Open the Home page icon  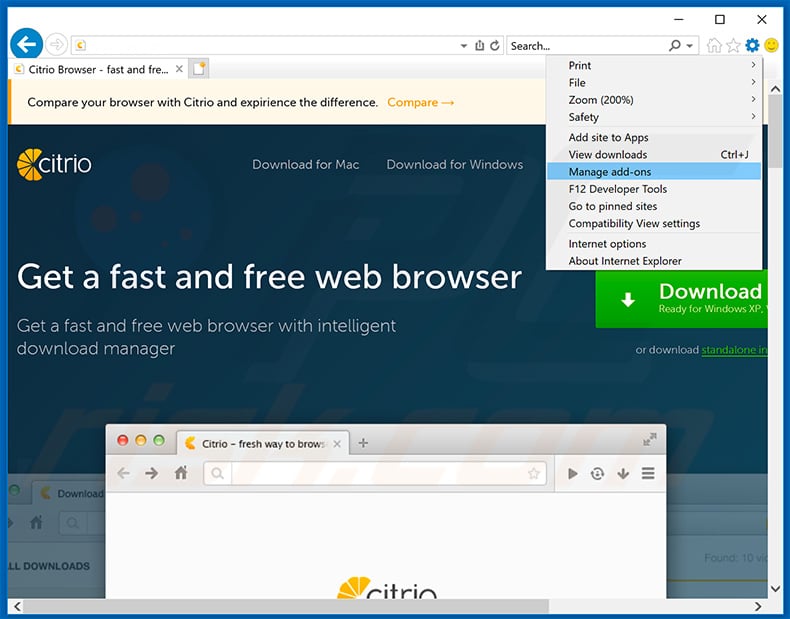(714, 46)
